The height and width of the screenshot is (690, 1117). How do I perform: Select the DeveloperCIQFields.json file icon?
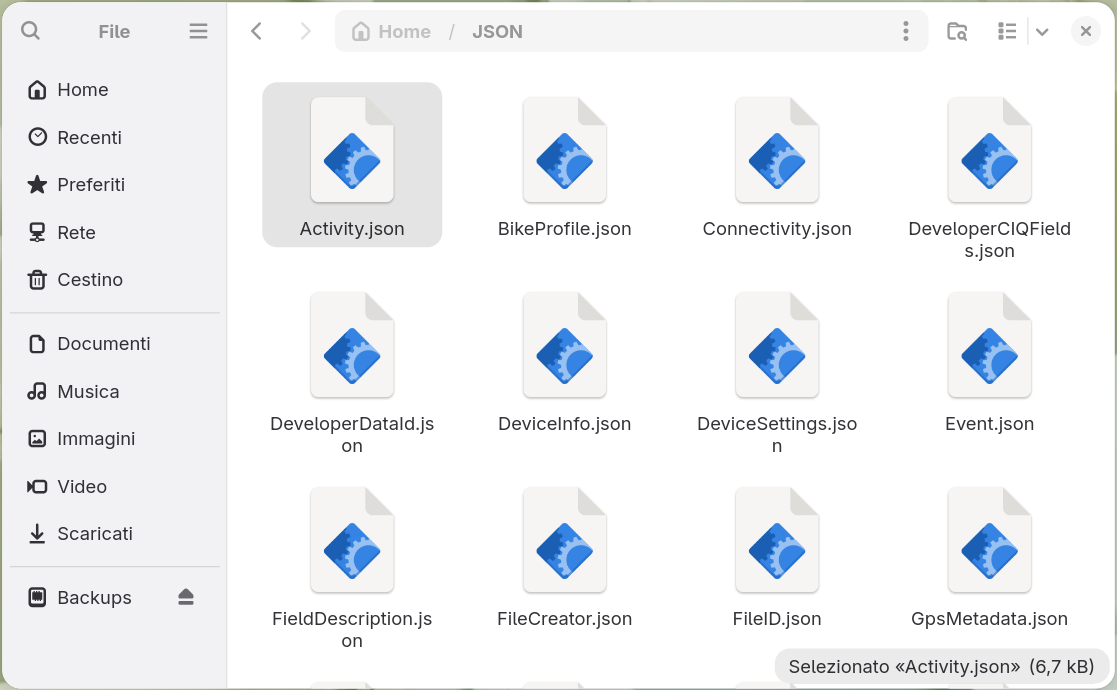[989, 150]
